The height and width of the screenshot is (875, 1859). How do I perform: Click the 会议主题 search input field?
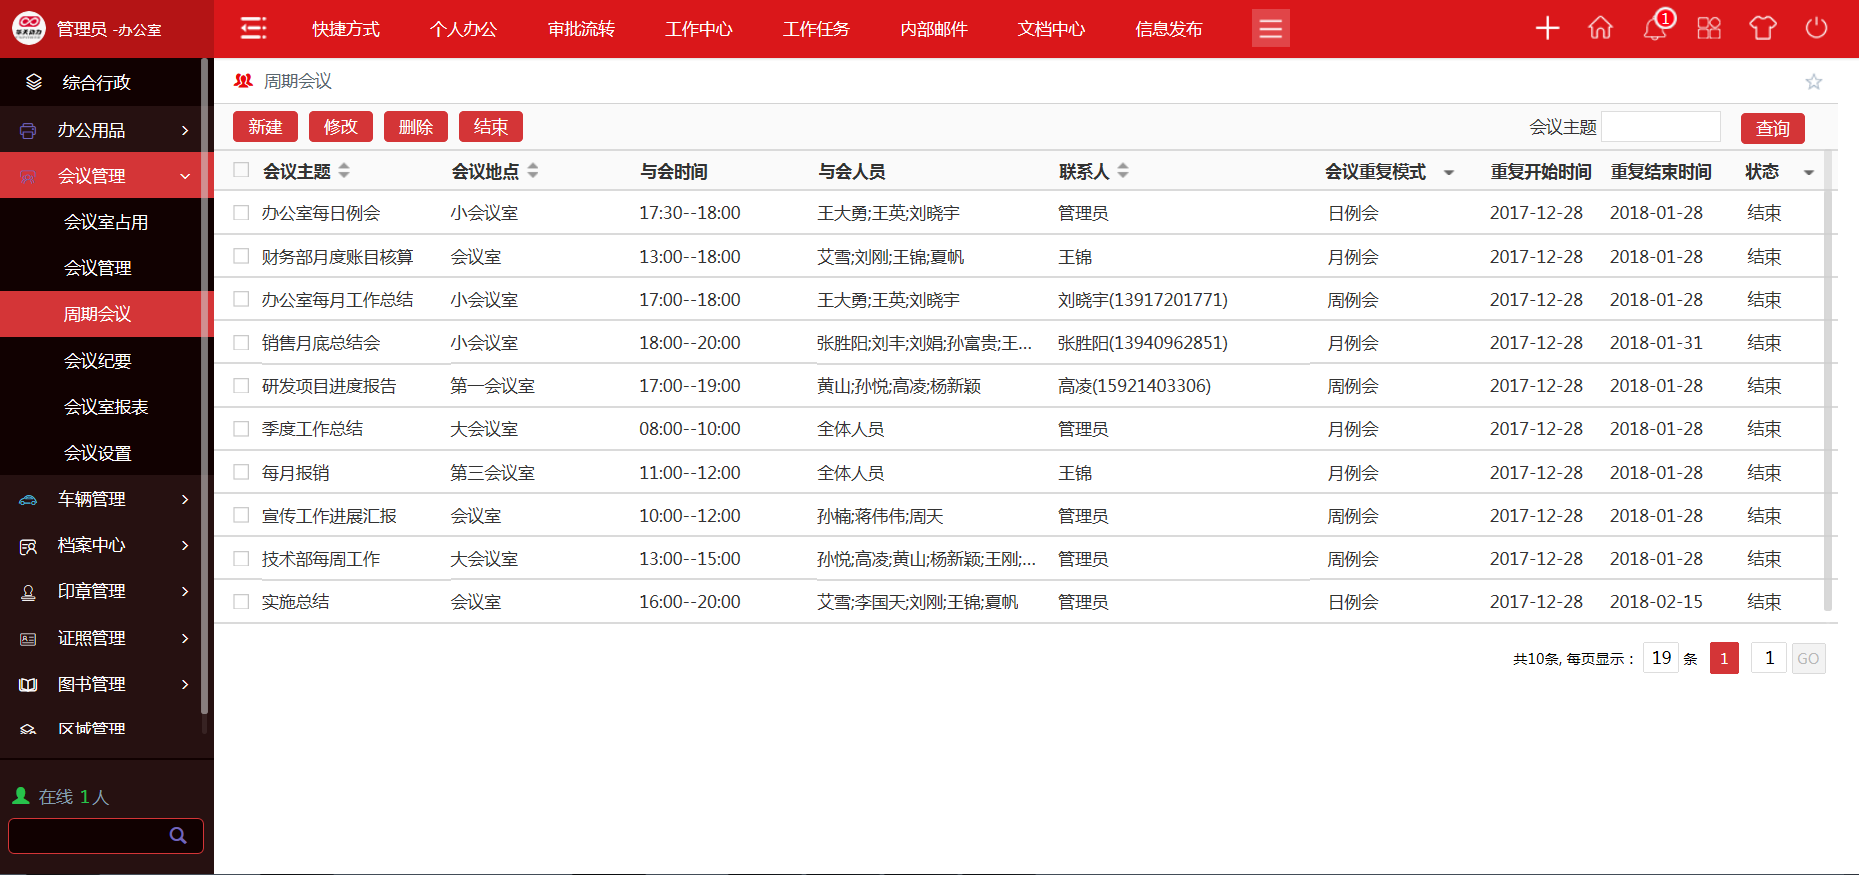pyautogui.click(x=1660, y=127)
